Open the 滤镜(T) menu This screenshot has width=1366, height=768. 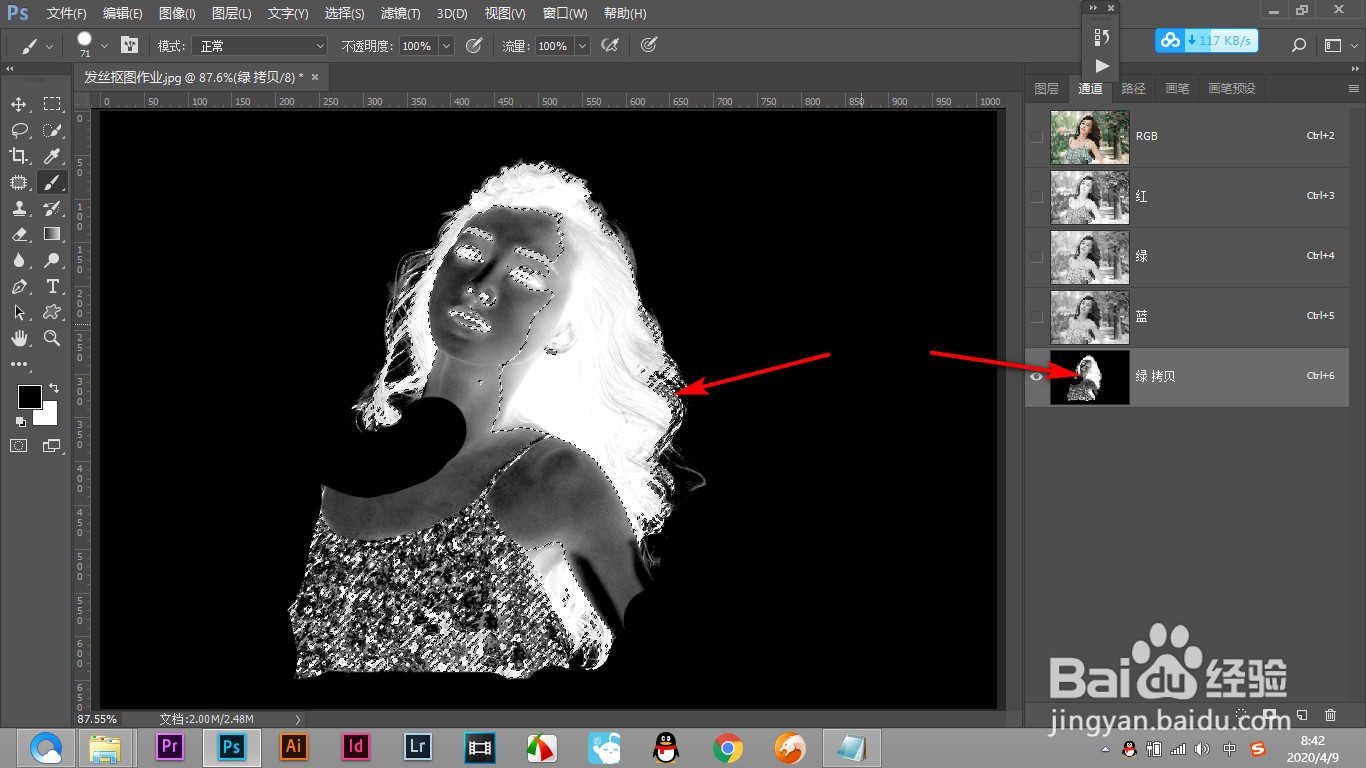[401, 14]
